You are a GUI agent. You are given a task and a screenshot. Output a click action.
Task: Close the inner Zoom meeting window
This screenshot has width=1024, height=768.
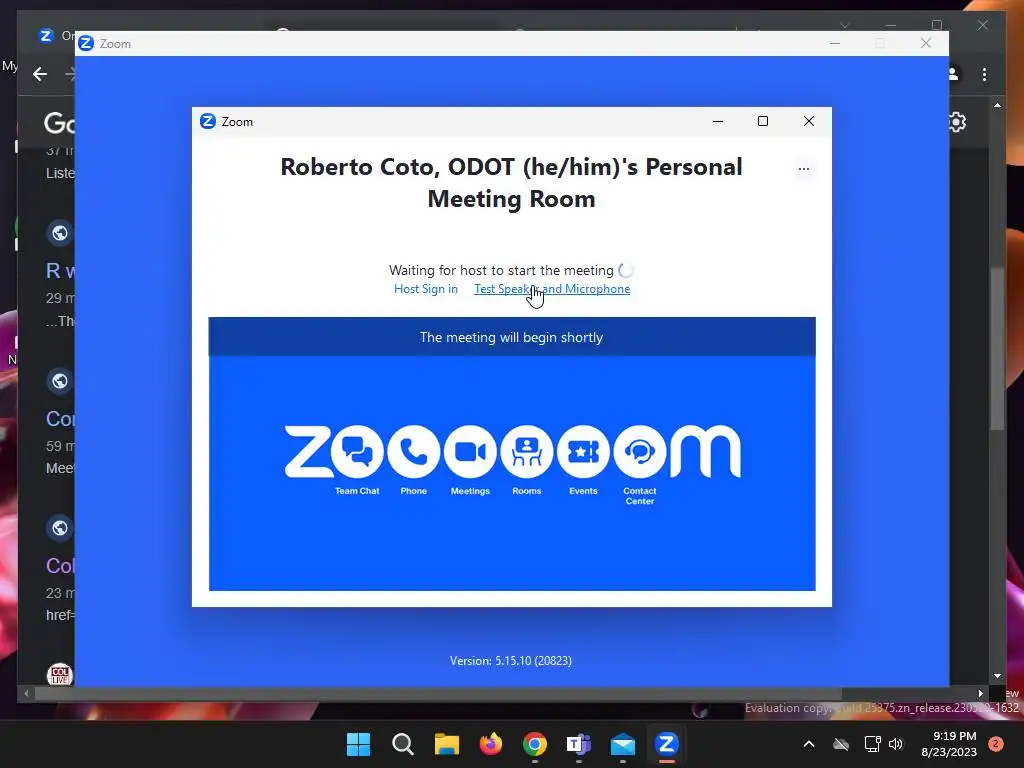click(x=808, y=121)
